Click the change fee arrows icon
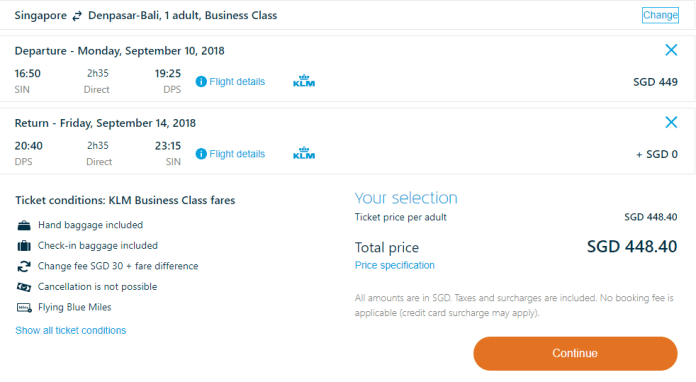The image size is (696, 382). tap(24, 266)
